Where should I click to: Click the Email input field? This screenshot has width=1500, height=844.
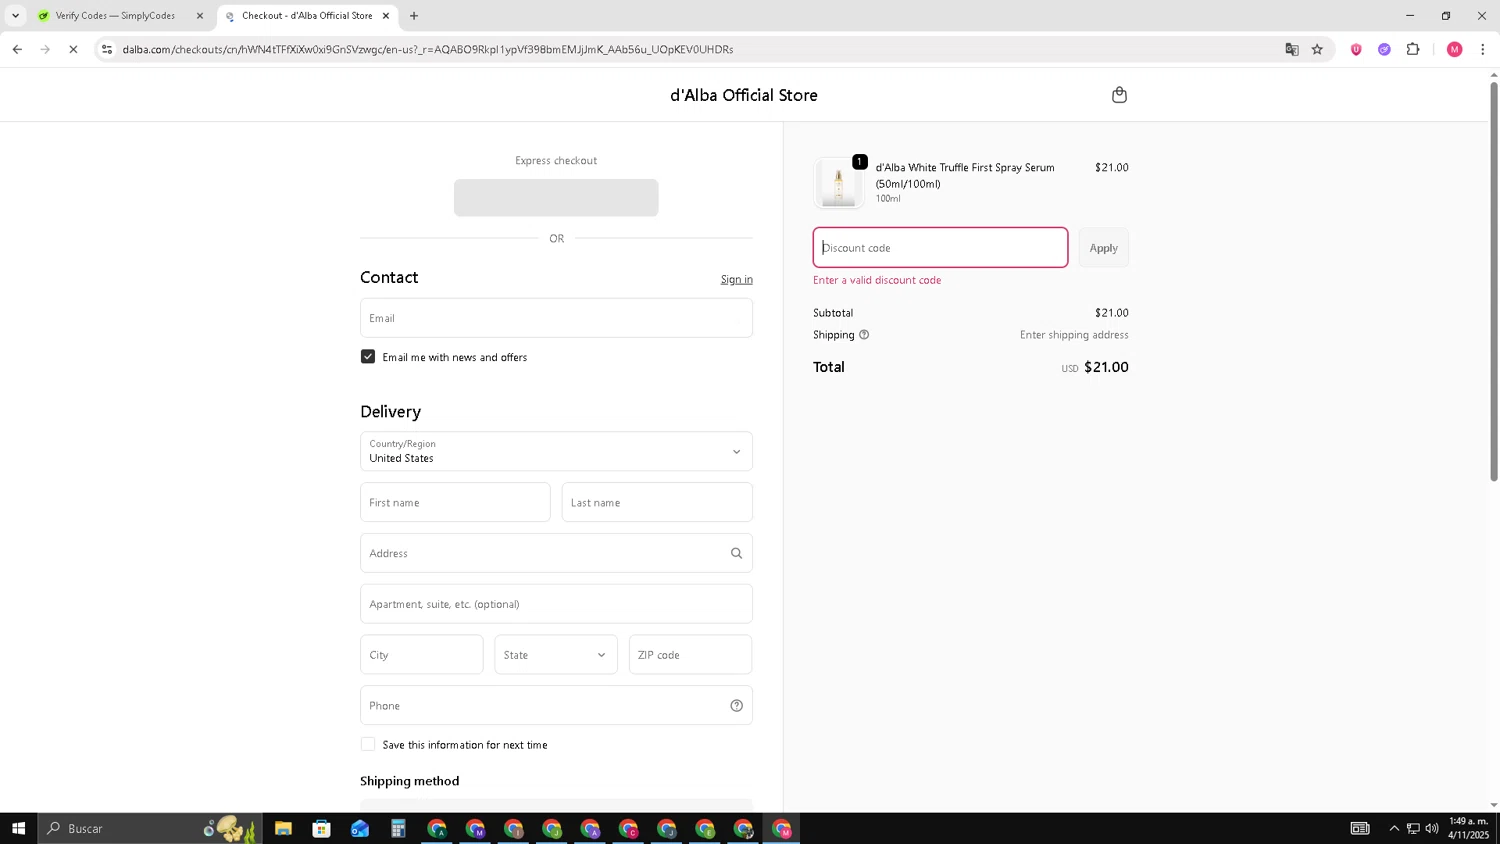(x=556, y=318)
